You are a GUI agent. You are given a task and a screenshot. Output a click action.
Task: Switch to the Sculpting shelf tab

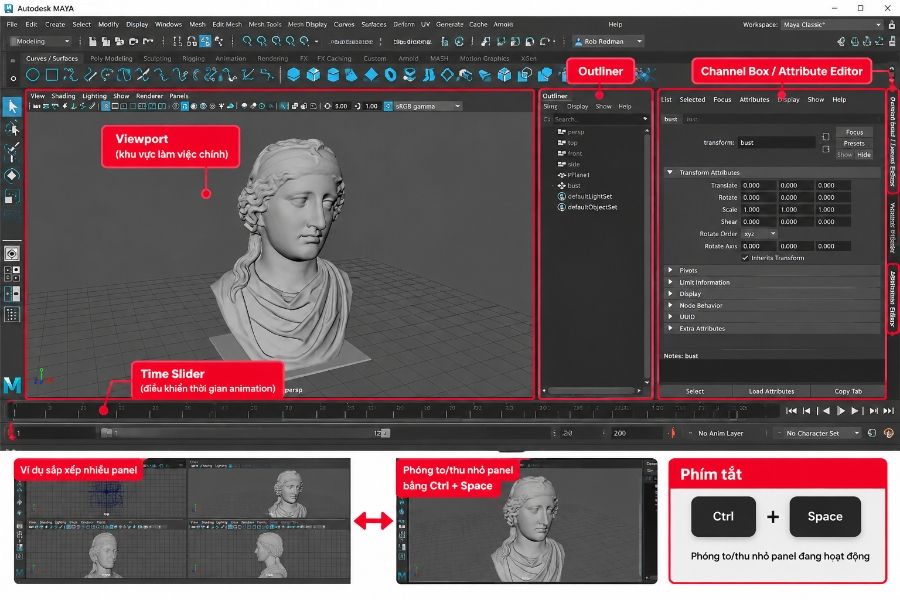click(157, 59)
